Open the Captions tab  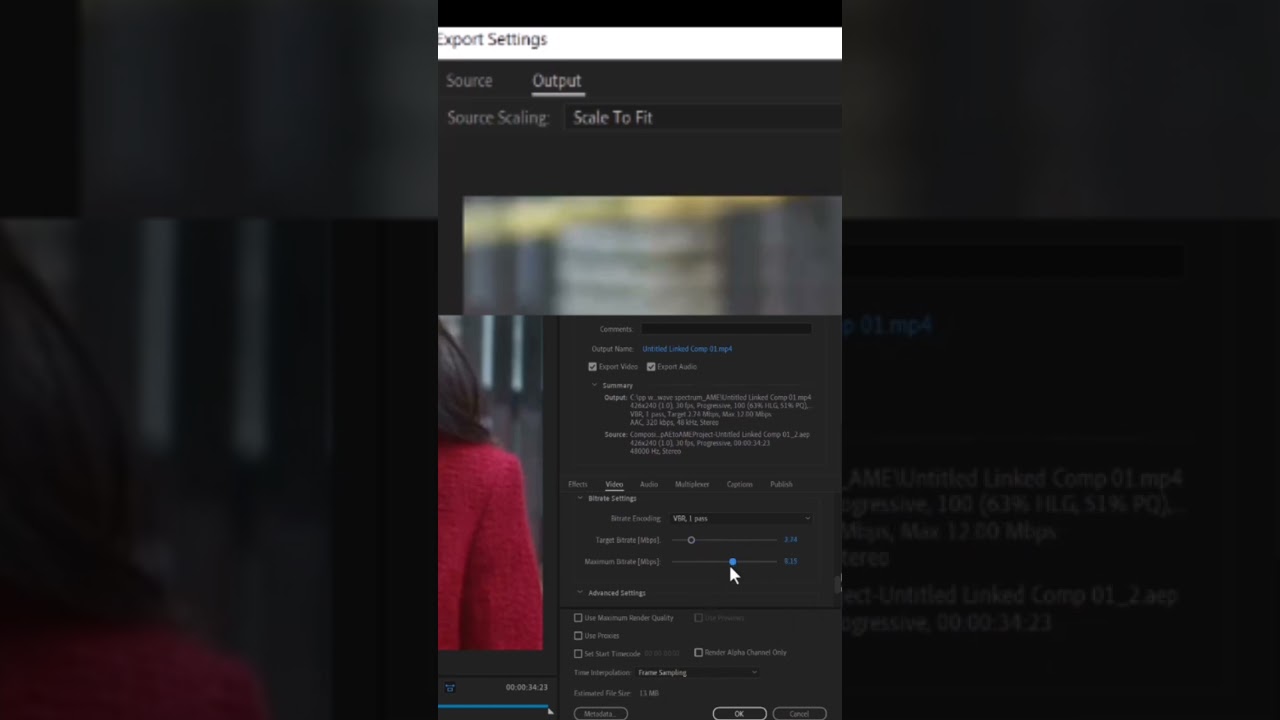pyautogui.click(x=740, y=484)
